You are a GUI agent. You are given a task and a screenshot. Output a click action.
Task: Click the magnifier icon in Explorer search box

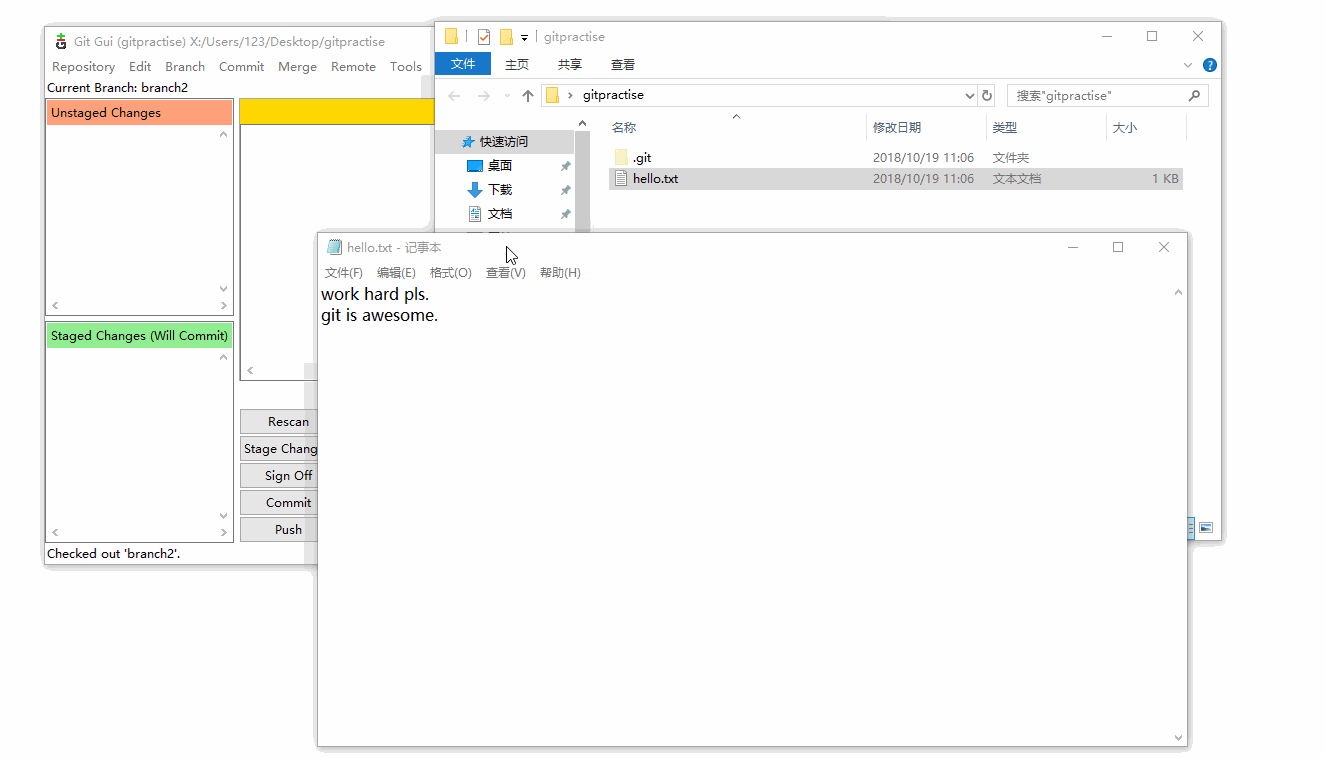coord(1194,96)
